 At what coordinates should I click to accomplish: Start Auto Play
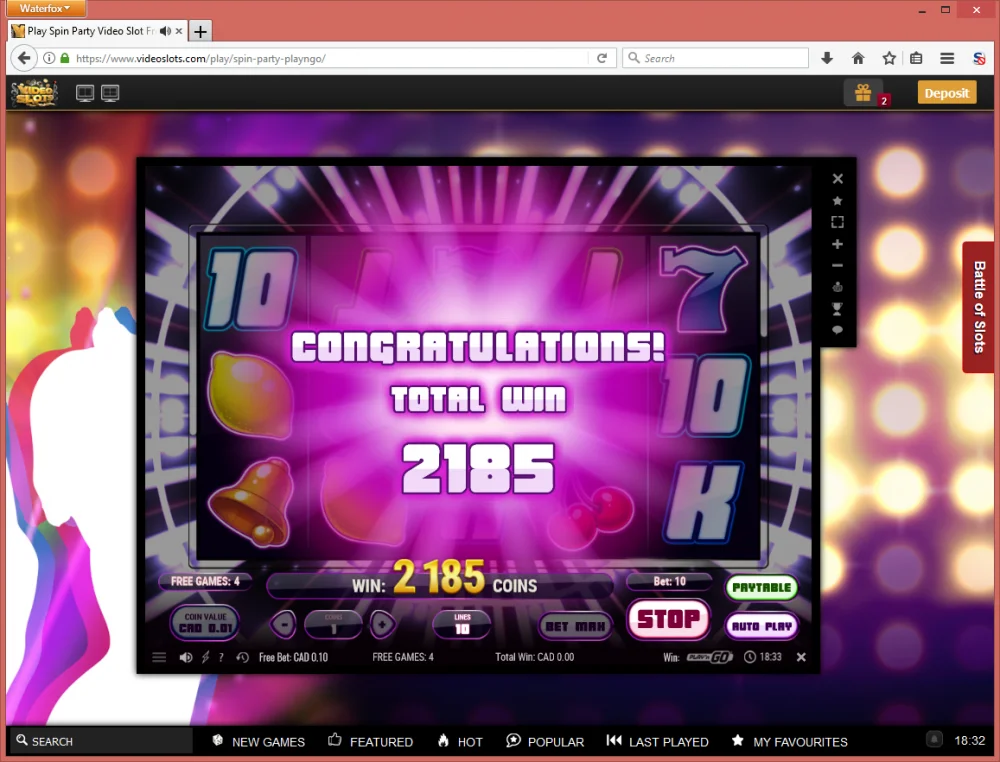(761, 626)
